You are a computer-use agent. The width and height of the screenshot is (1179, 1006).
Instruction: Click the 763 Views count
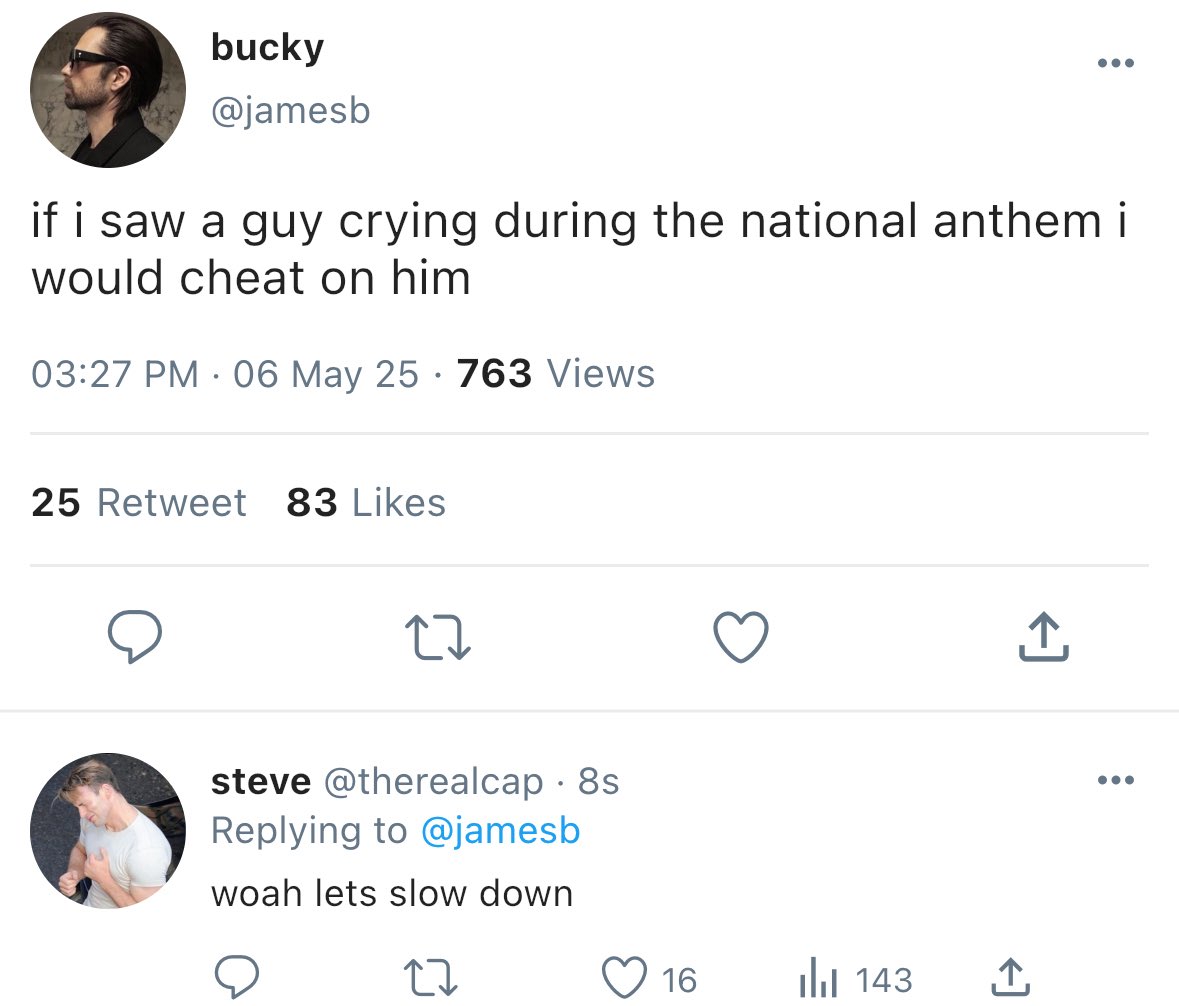point(555,374)
